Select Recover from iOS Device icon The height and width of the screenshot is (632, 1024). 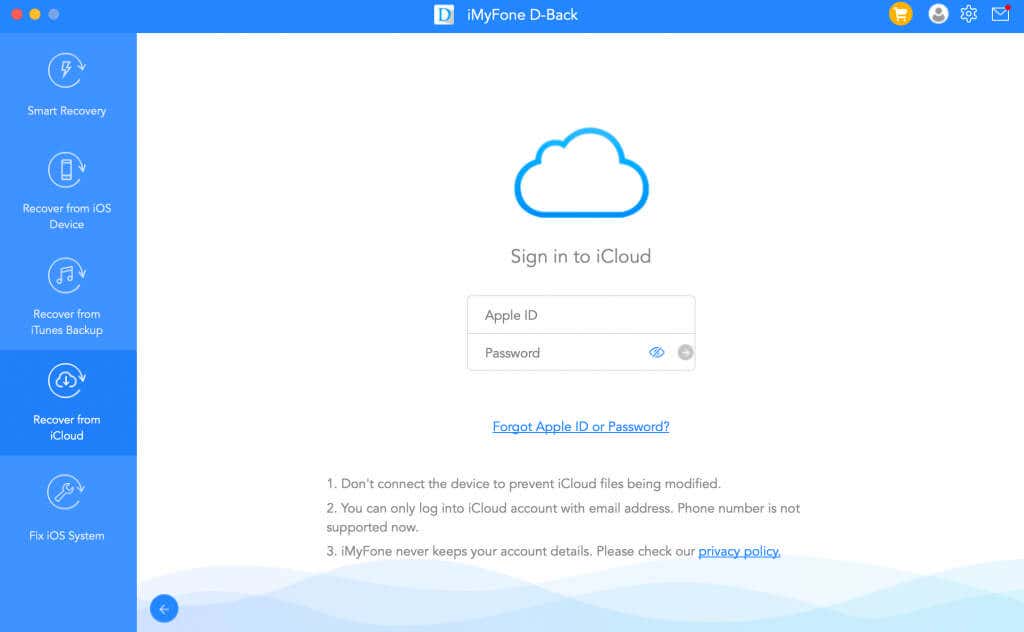coord(66,170)
